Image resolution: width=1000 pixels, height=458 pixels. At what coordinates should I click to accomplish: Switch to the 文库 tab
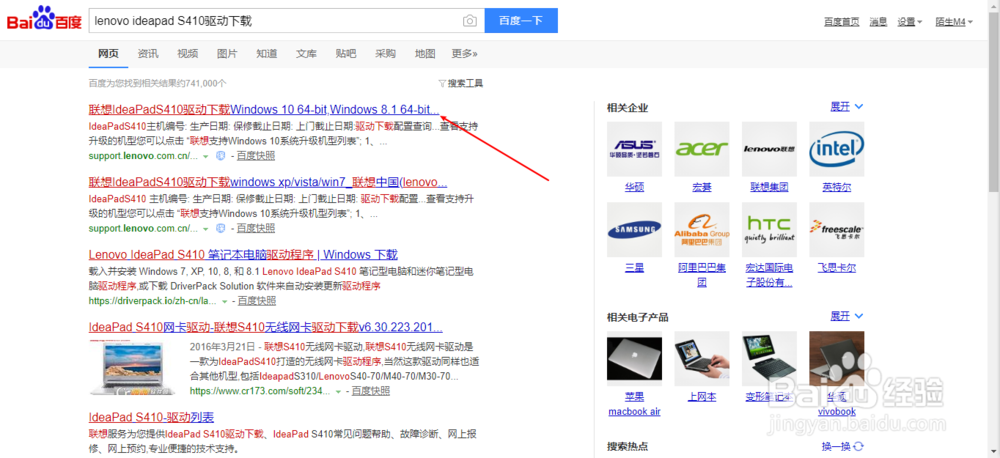(306, 54)
